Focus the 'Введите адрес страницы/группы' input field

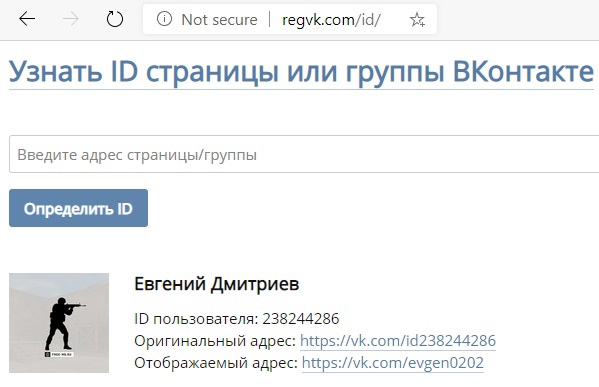pyautogui.click(x=304, y=154)
